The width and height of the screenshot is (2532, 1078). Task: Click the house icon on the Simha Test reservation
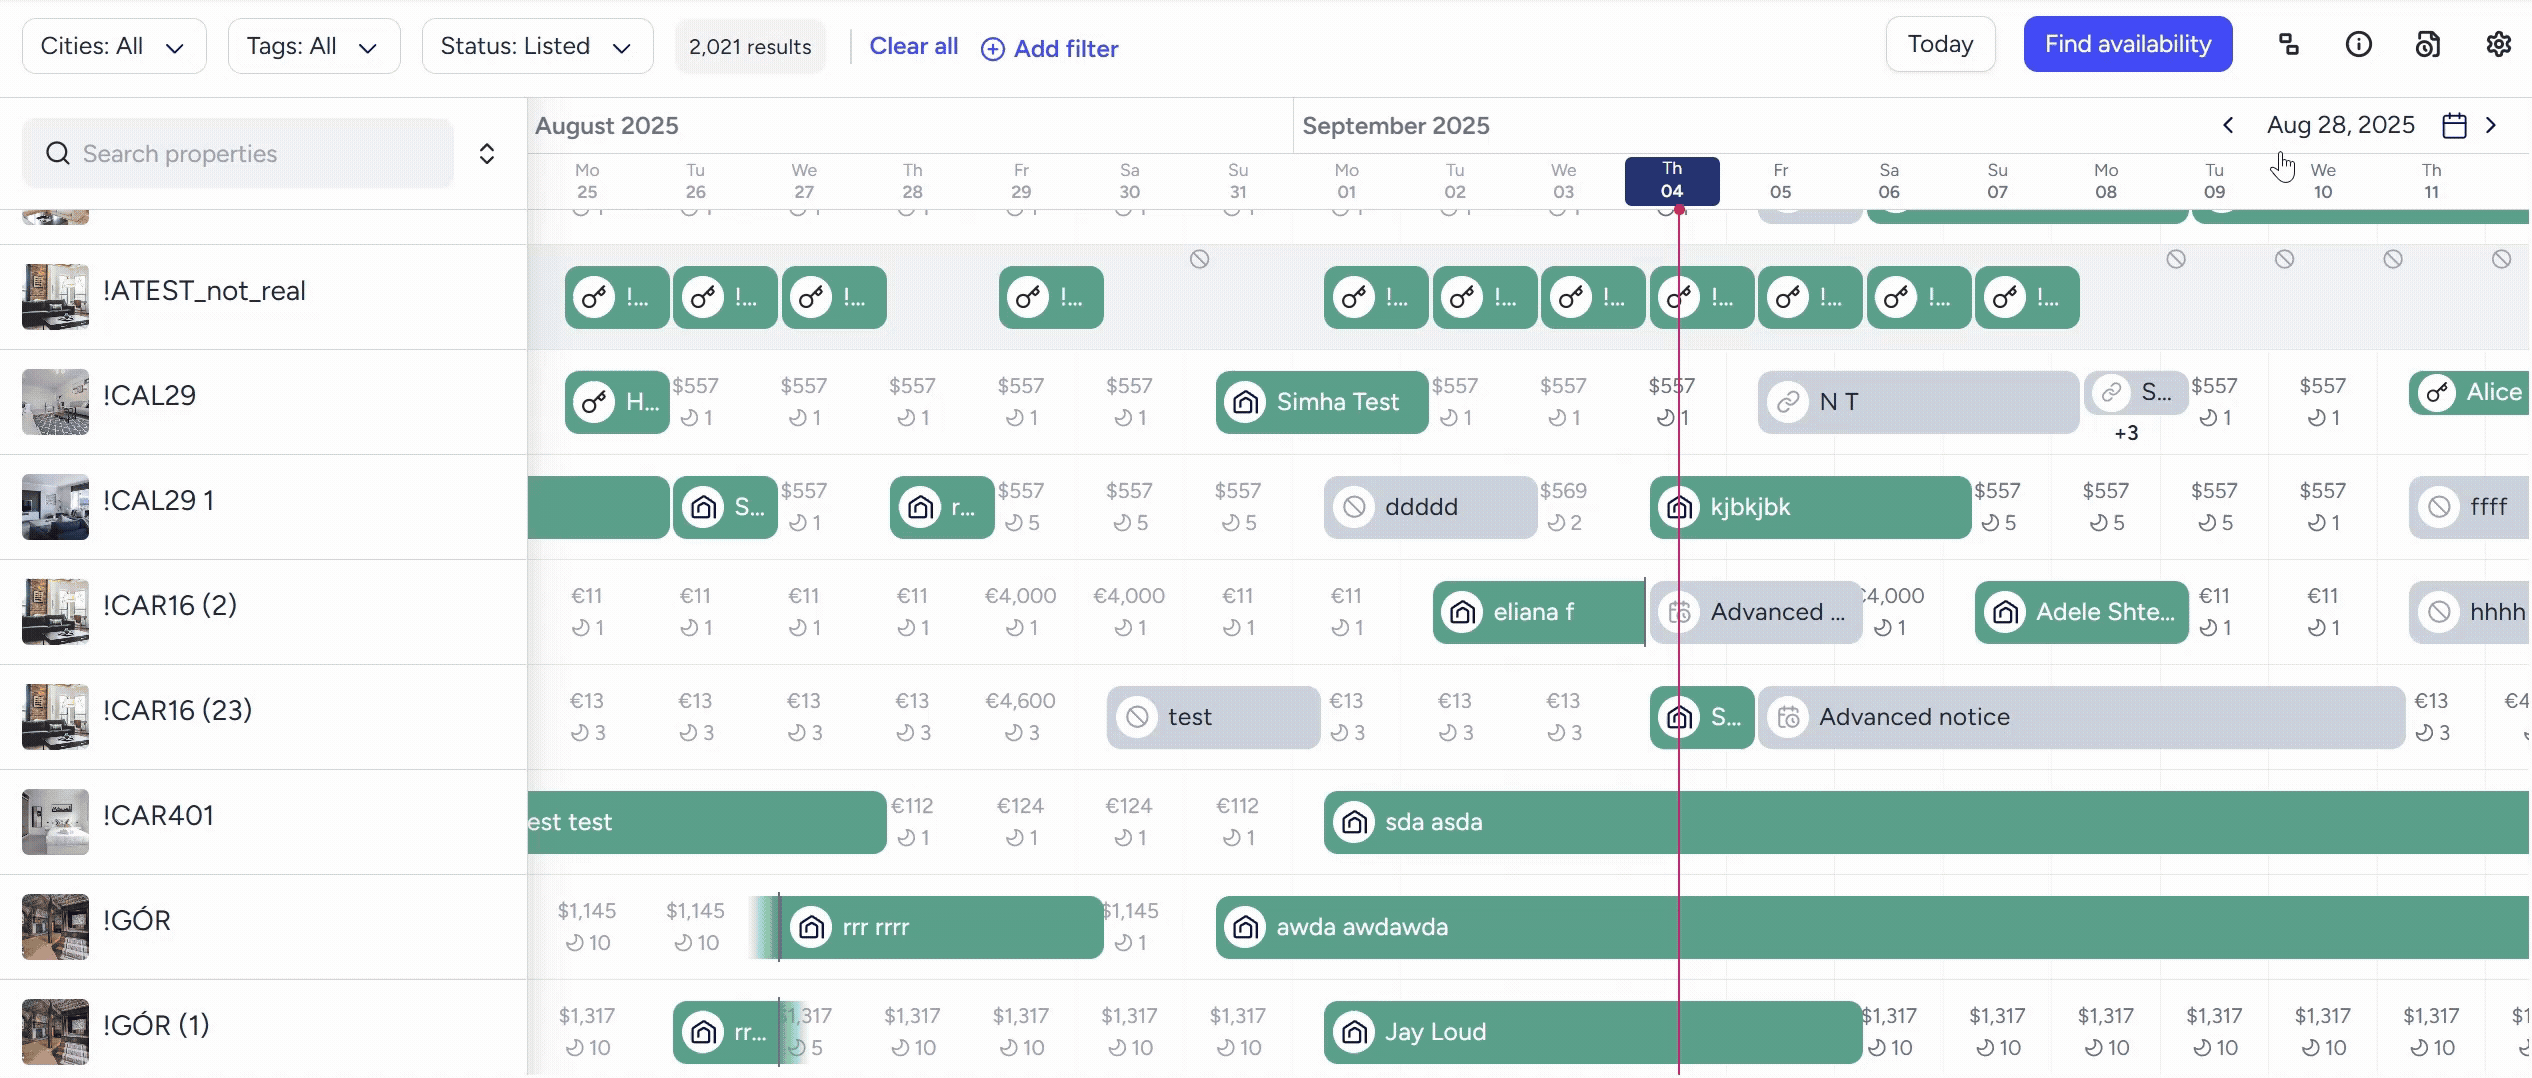point(1245,402)
